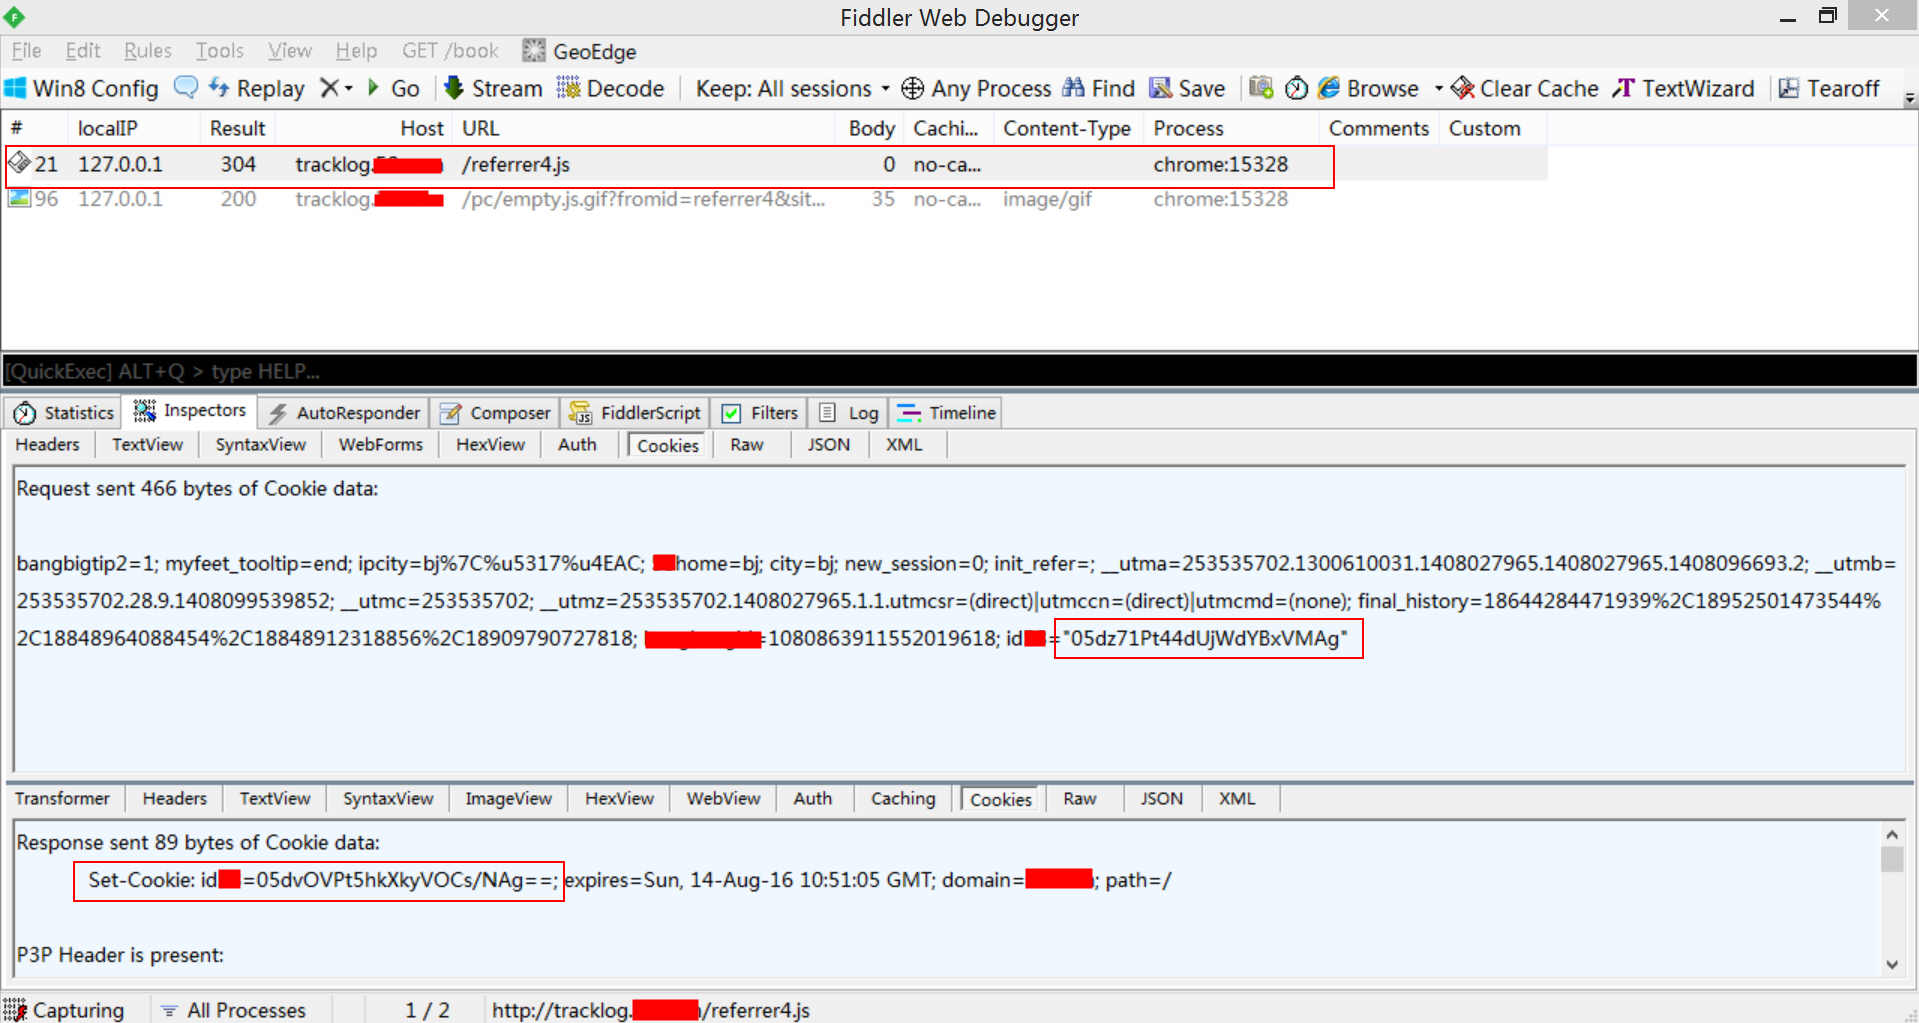Open the Edit menu
1919x1023 pixels.
pos(83,51)
